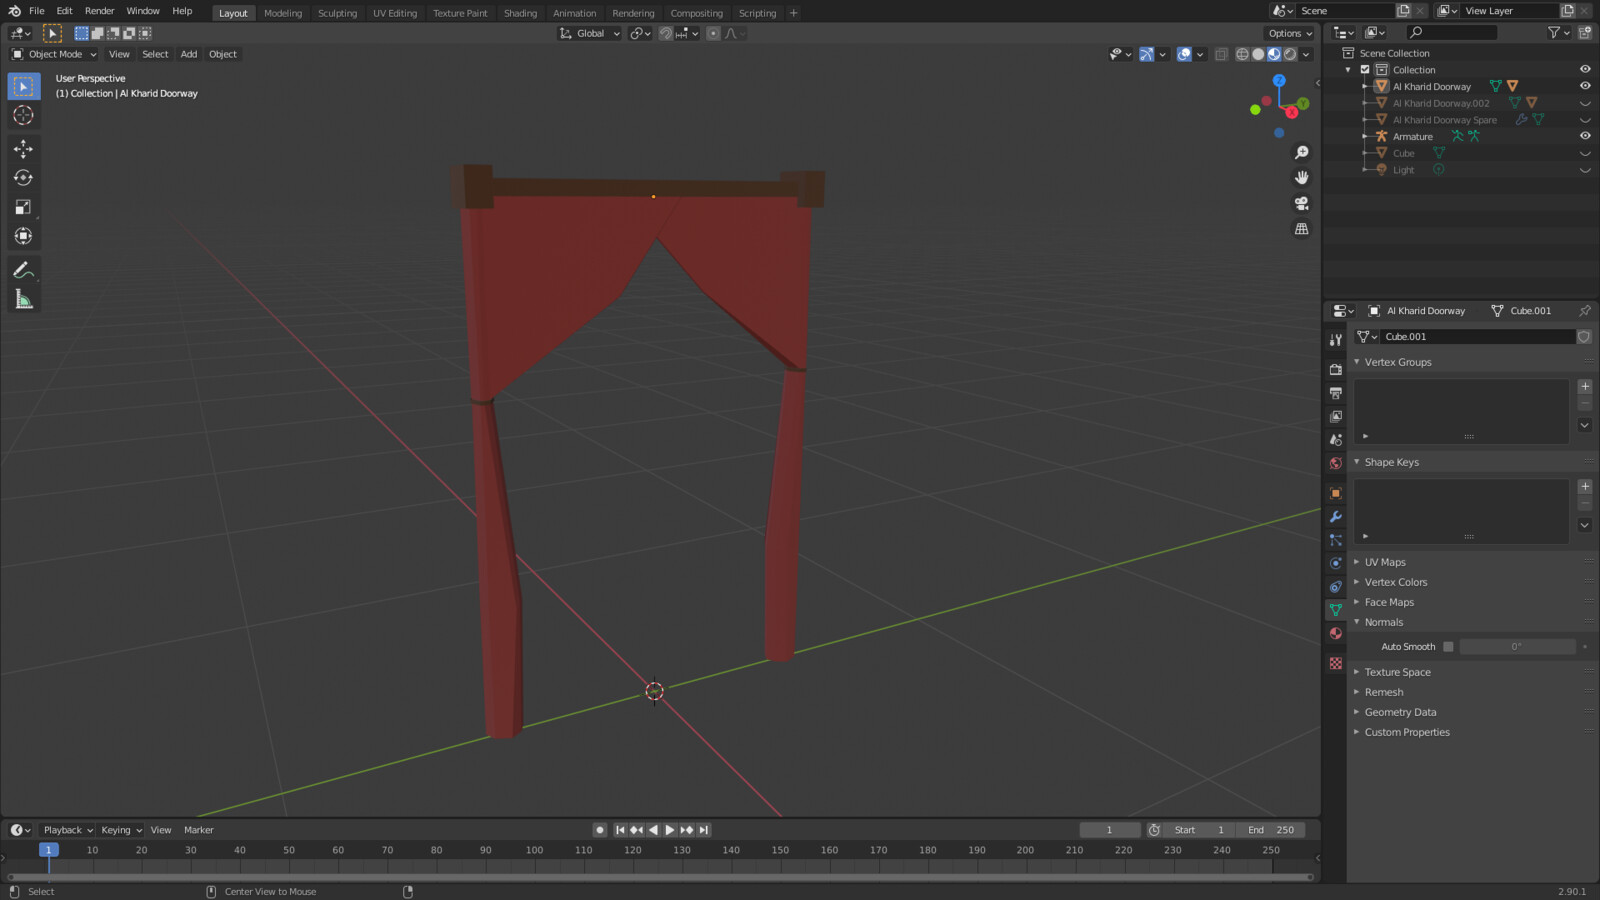The width and height of the screenshot is (1600, 900).
Task: Open the Render menu
Action: point(99,11)
